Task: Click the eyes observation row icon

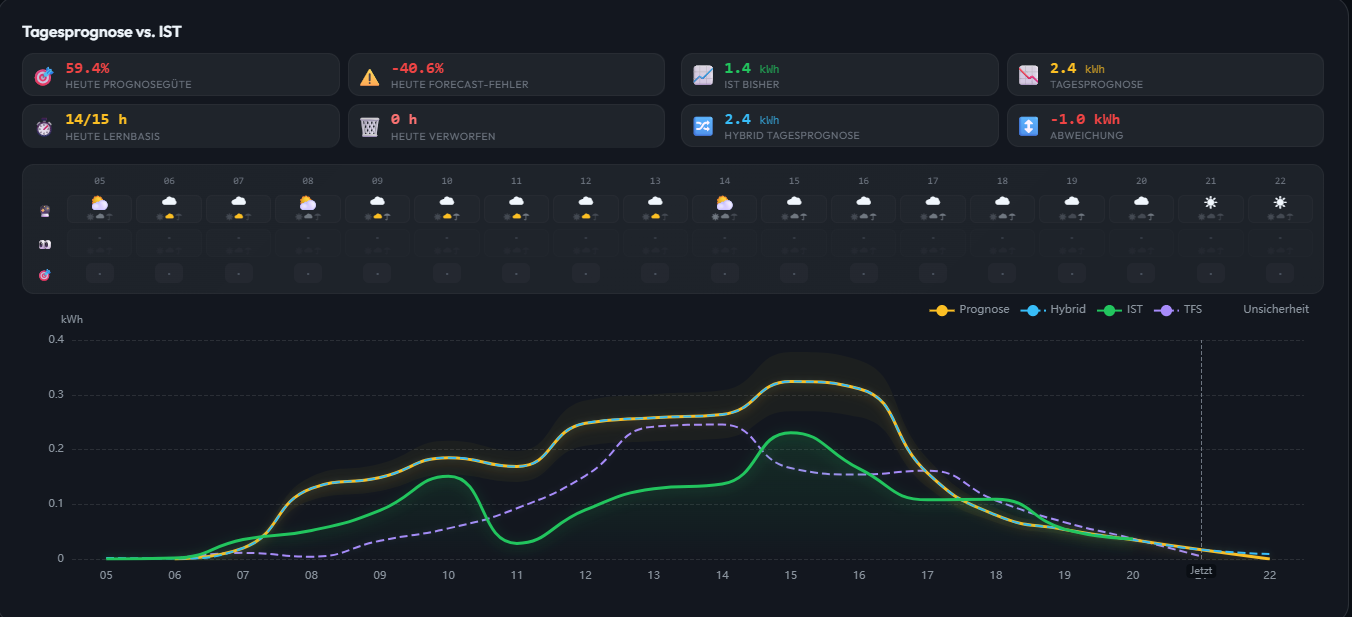Action: click(x=44, y=244)
